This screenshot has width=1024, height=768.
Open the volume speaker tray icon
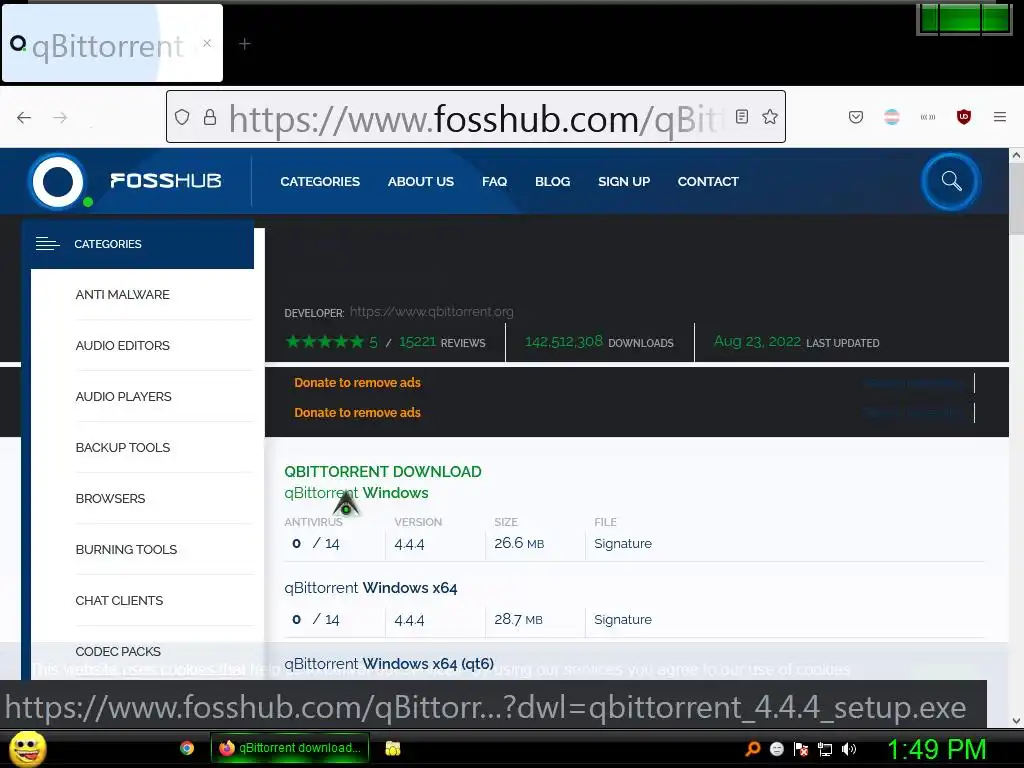tap(849, 749)
